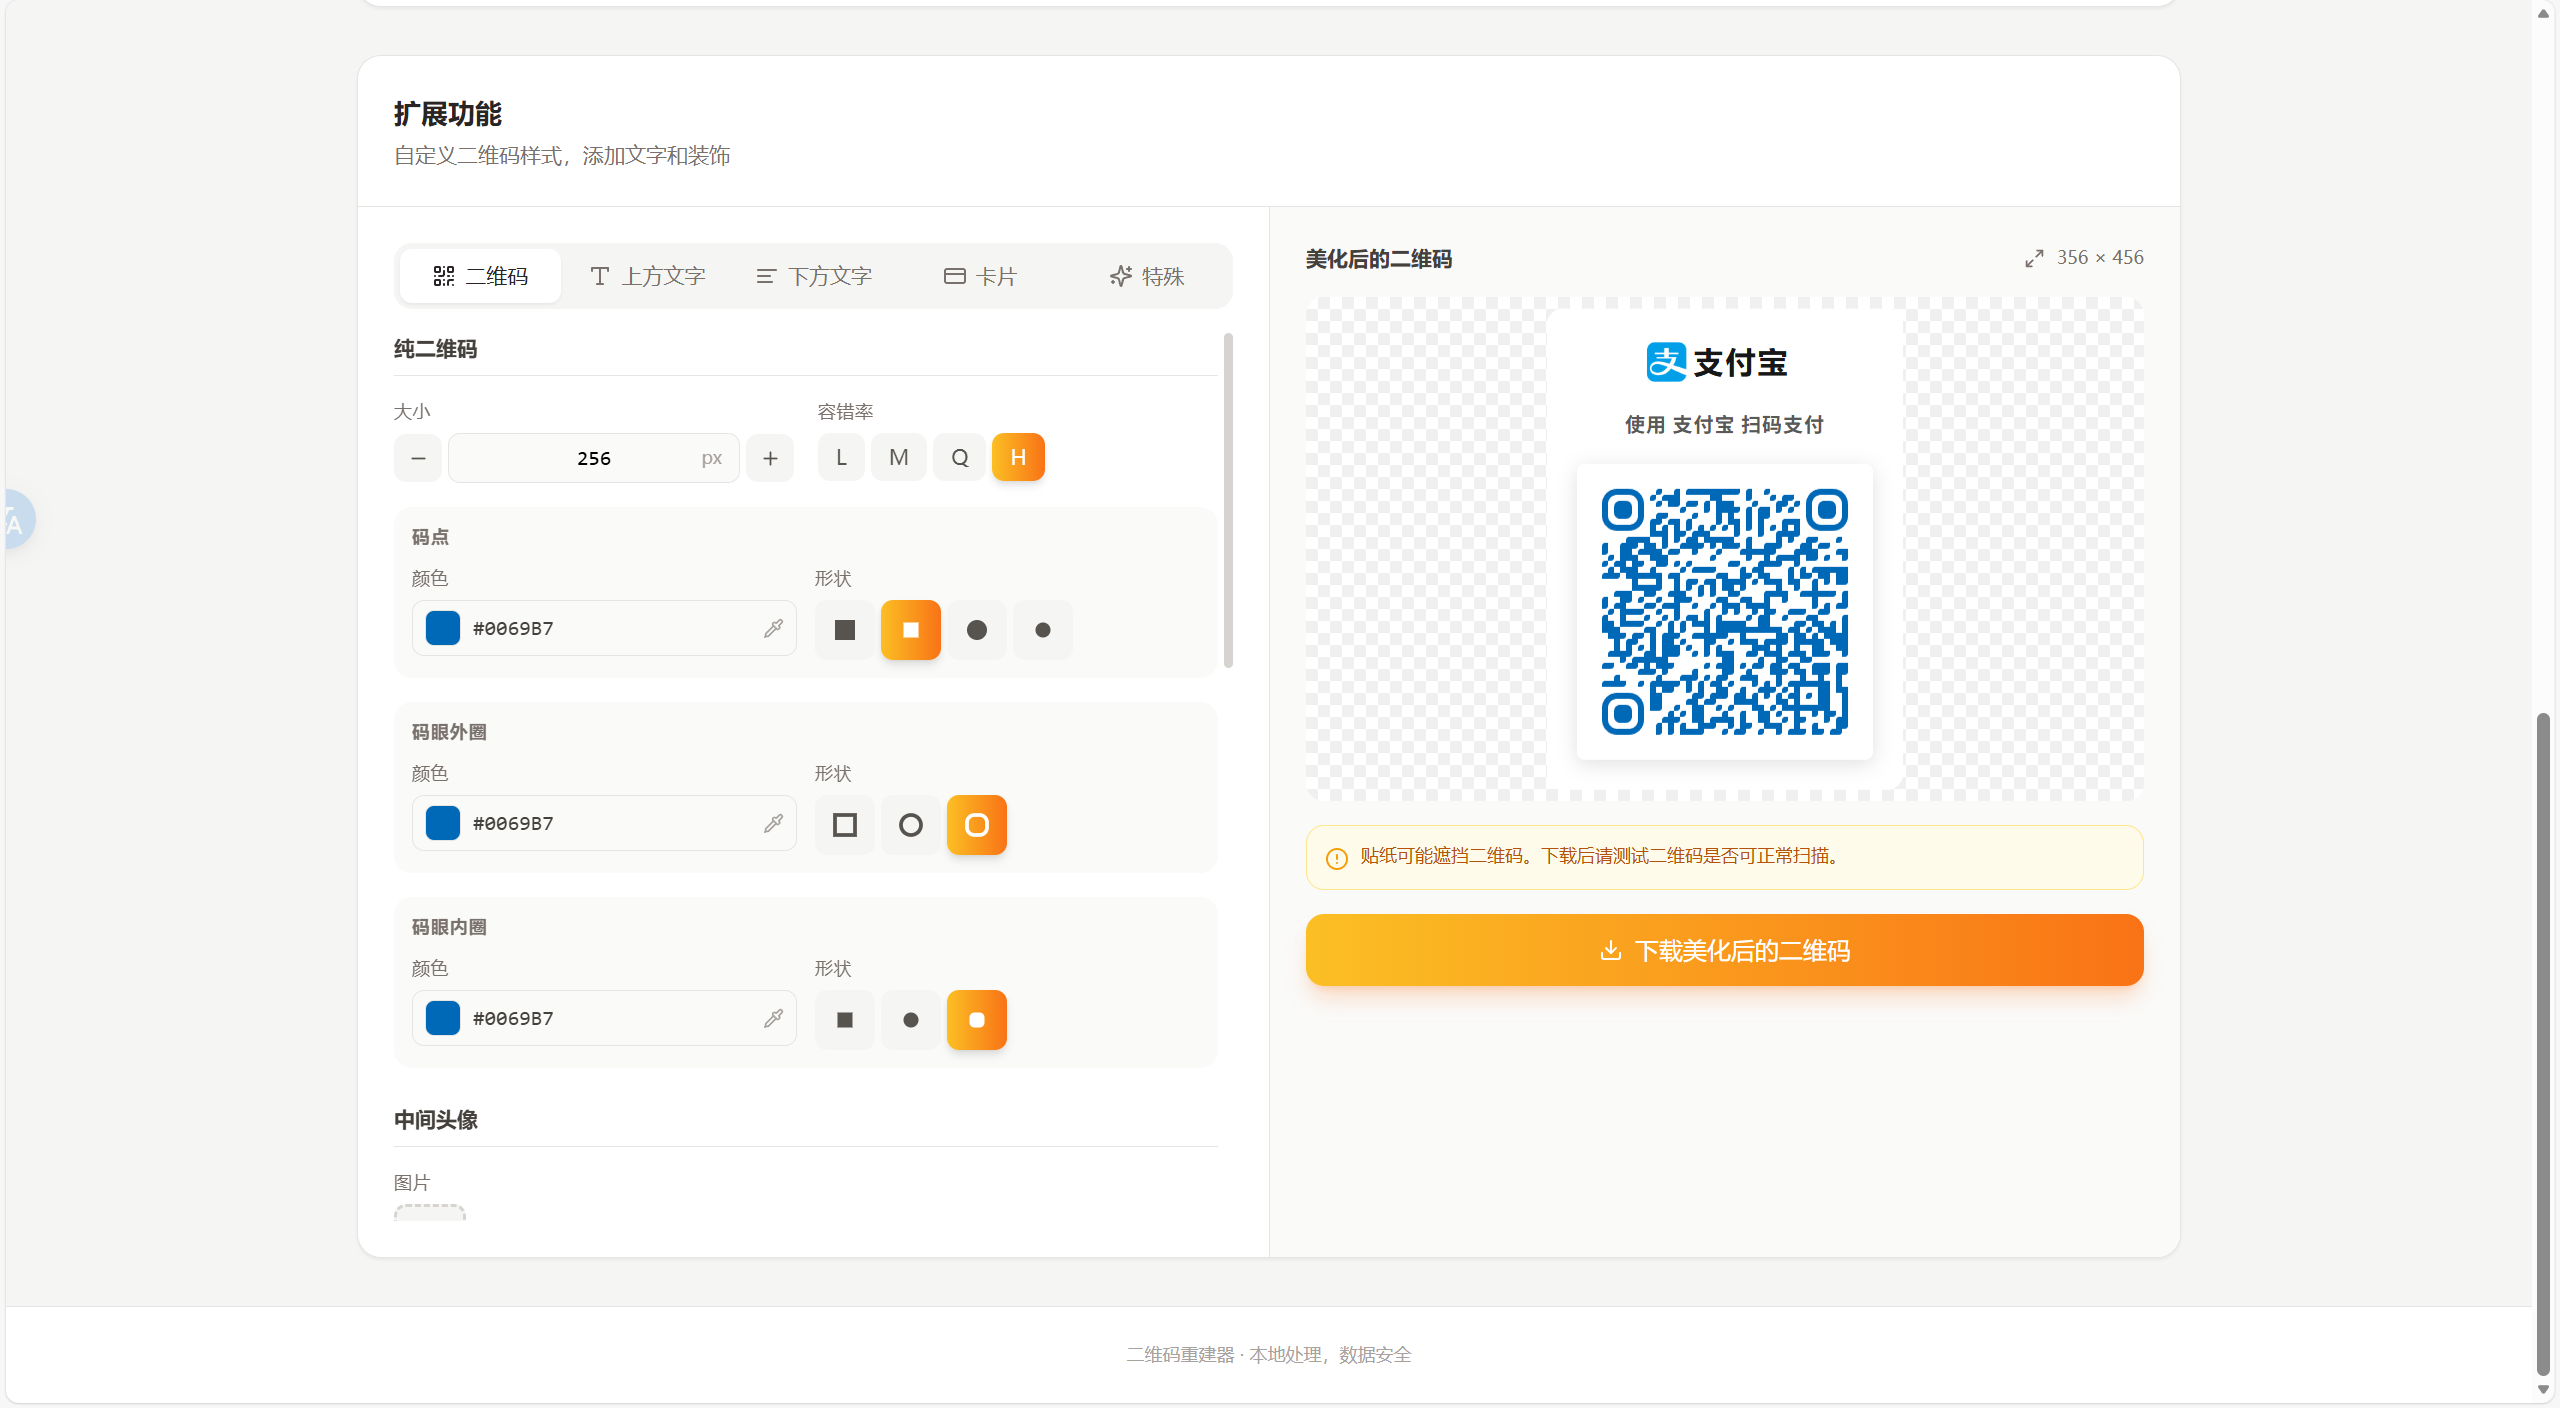Choose rounded square shape for 码眼内圈
The image size is (2560, 1408).
pos(977,1020)
